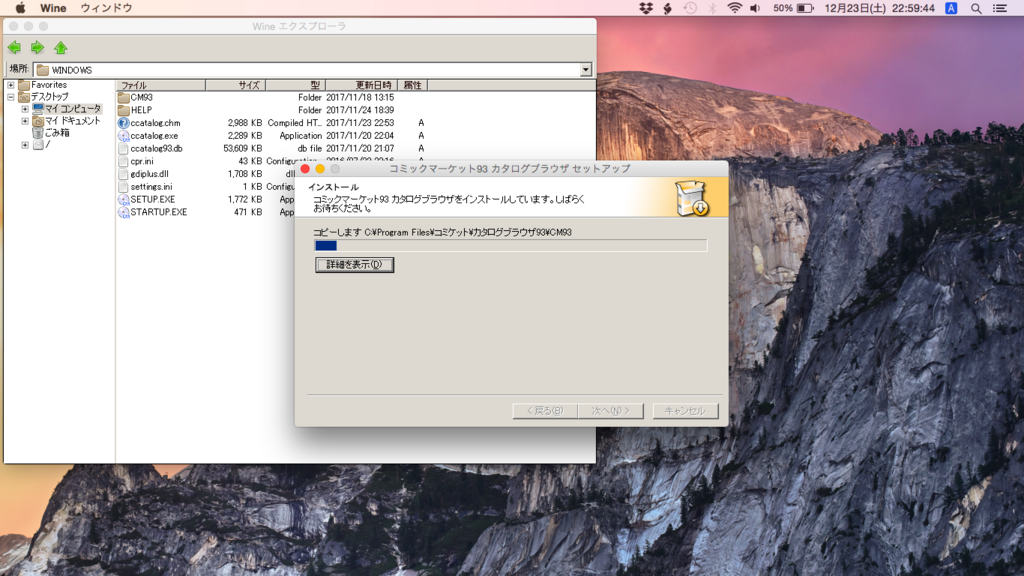The height and width of the screenshot is (576, 1024).
Task: Select ccatalog.chm file name
Action: tap(155, 123)
